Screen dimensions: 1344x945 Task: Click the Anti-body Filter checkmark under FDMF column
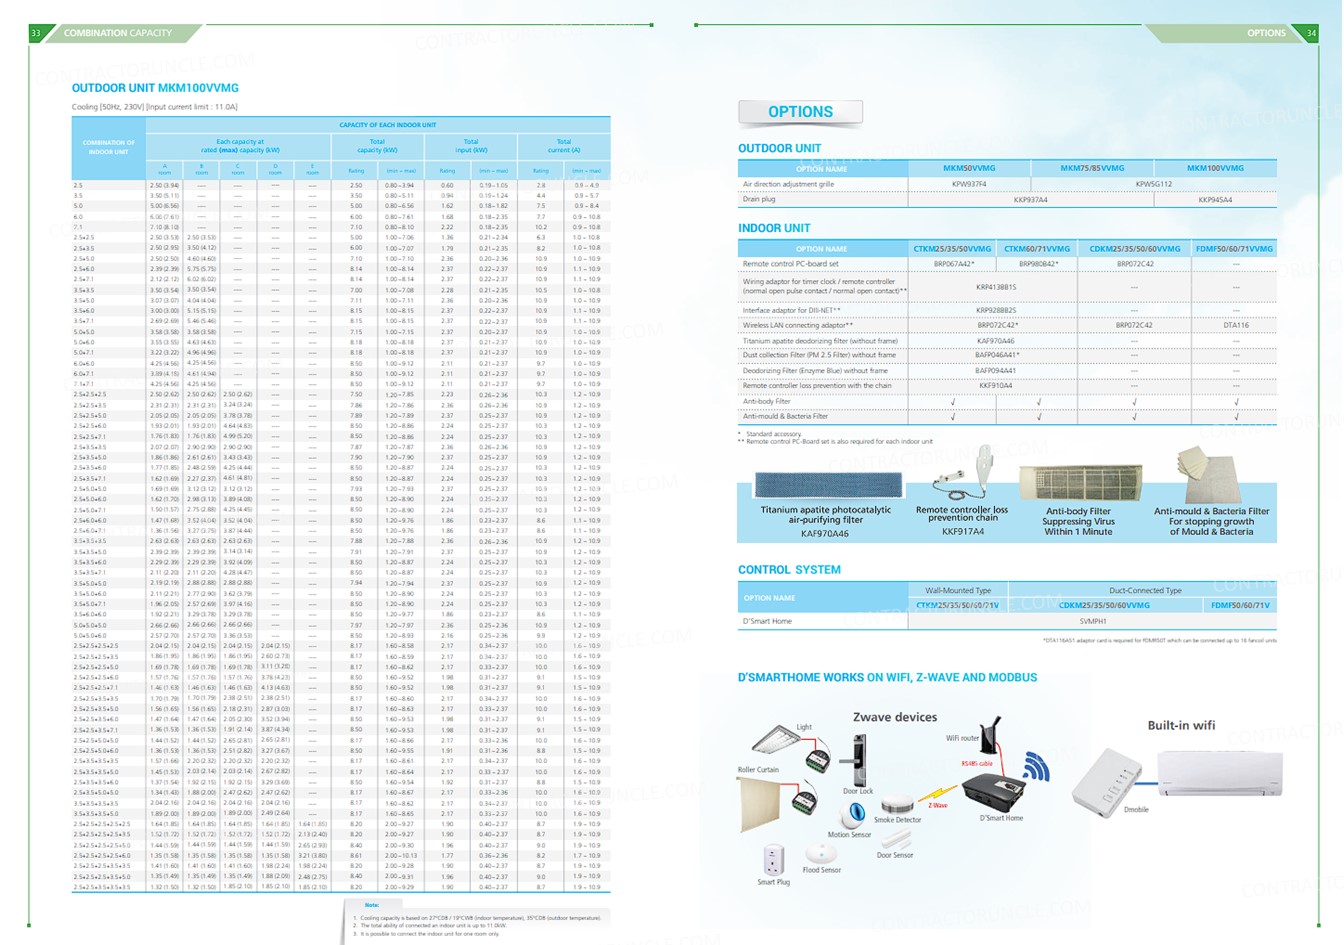[1236, 401]
